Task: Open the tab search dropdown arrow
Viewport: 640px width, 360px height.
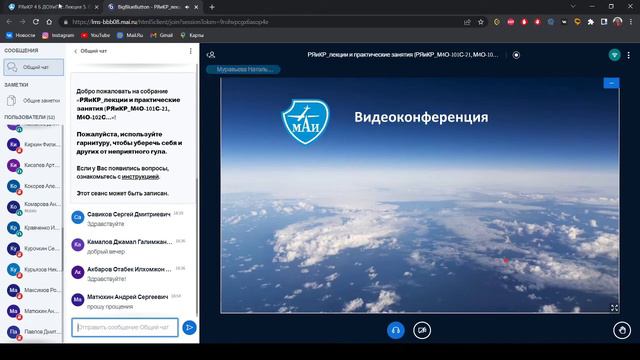Action: 573,7
